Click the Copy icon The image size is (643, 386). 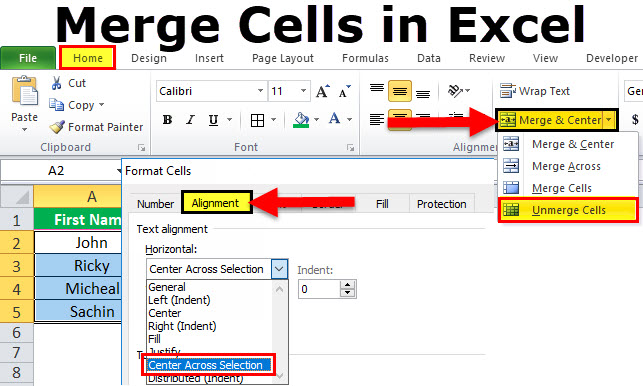(x=57, y=105)
